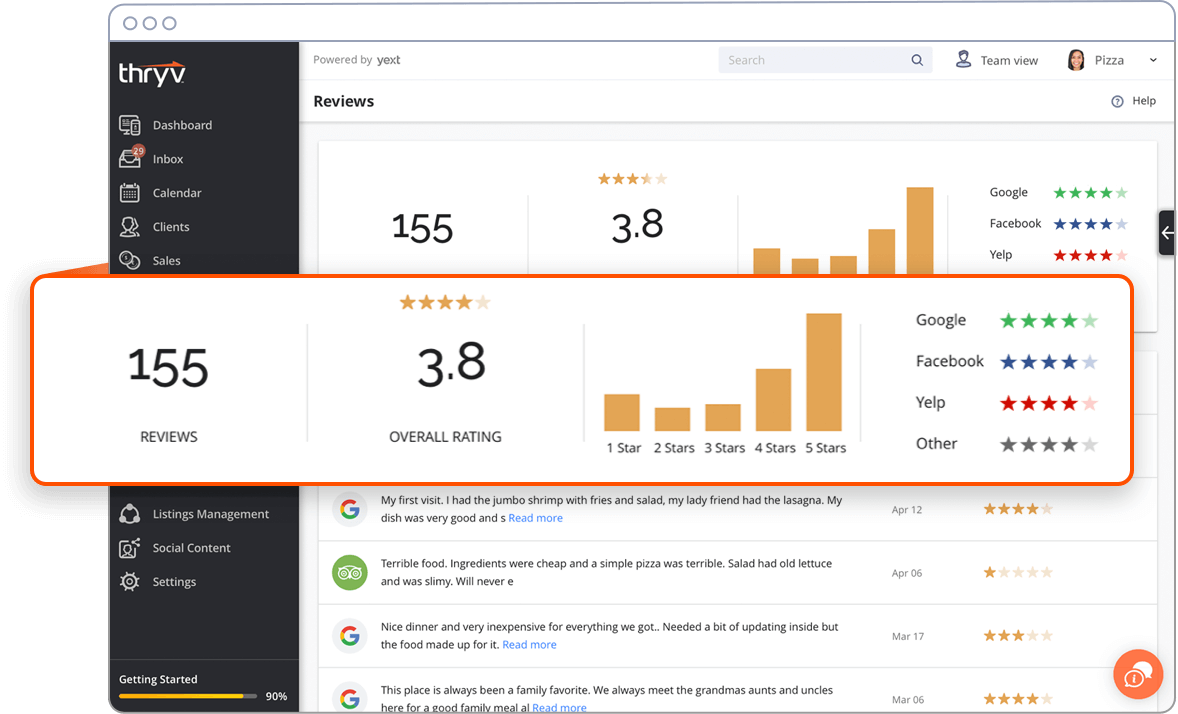Open Inbox icon with 29 badge

tap(131, 158)
